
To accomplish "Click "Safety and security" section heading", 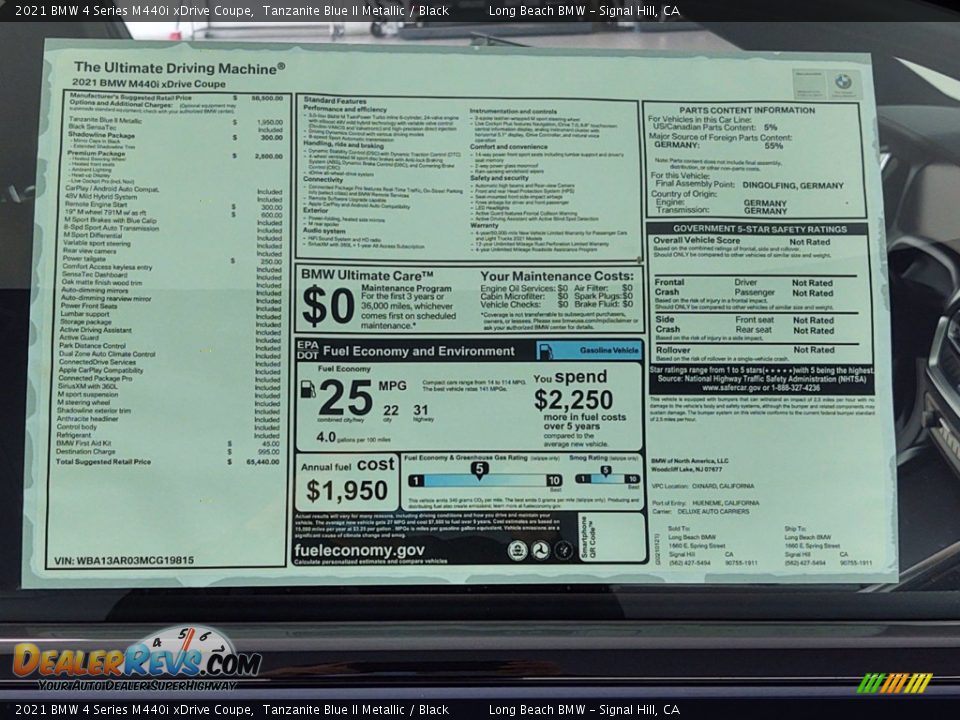I will 499,178.
